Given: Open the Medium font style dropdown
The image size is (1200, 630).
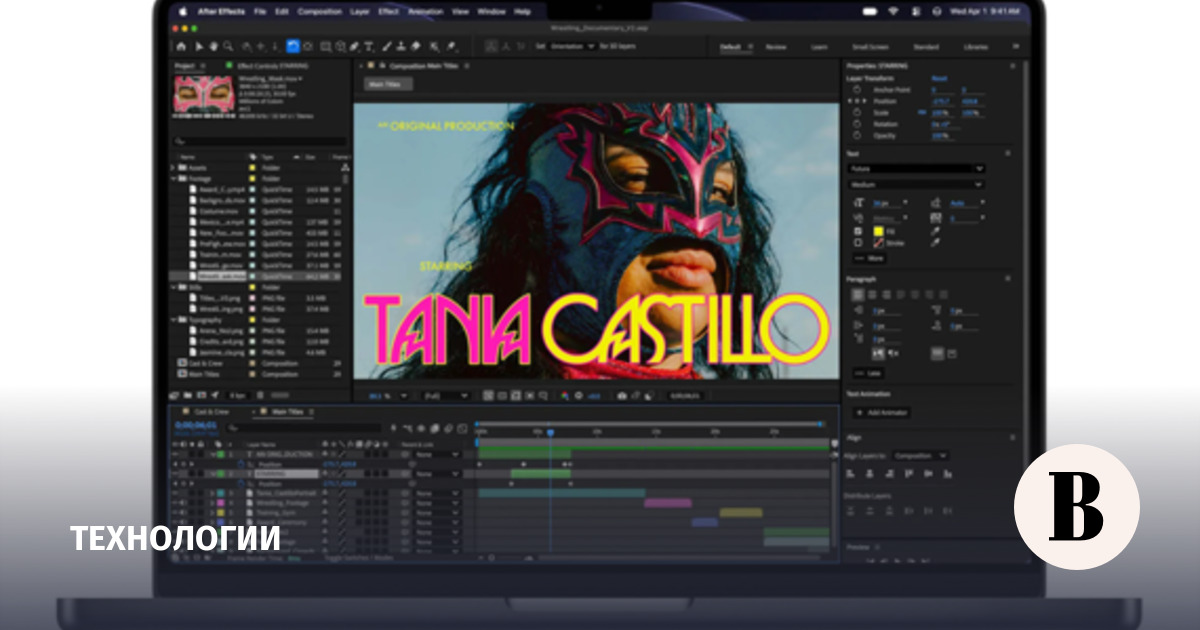Looking at the screenshot, I should [x=916, y=185].
